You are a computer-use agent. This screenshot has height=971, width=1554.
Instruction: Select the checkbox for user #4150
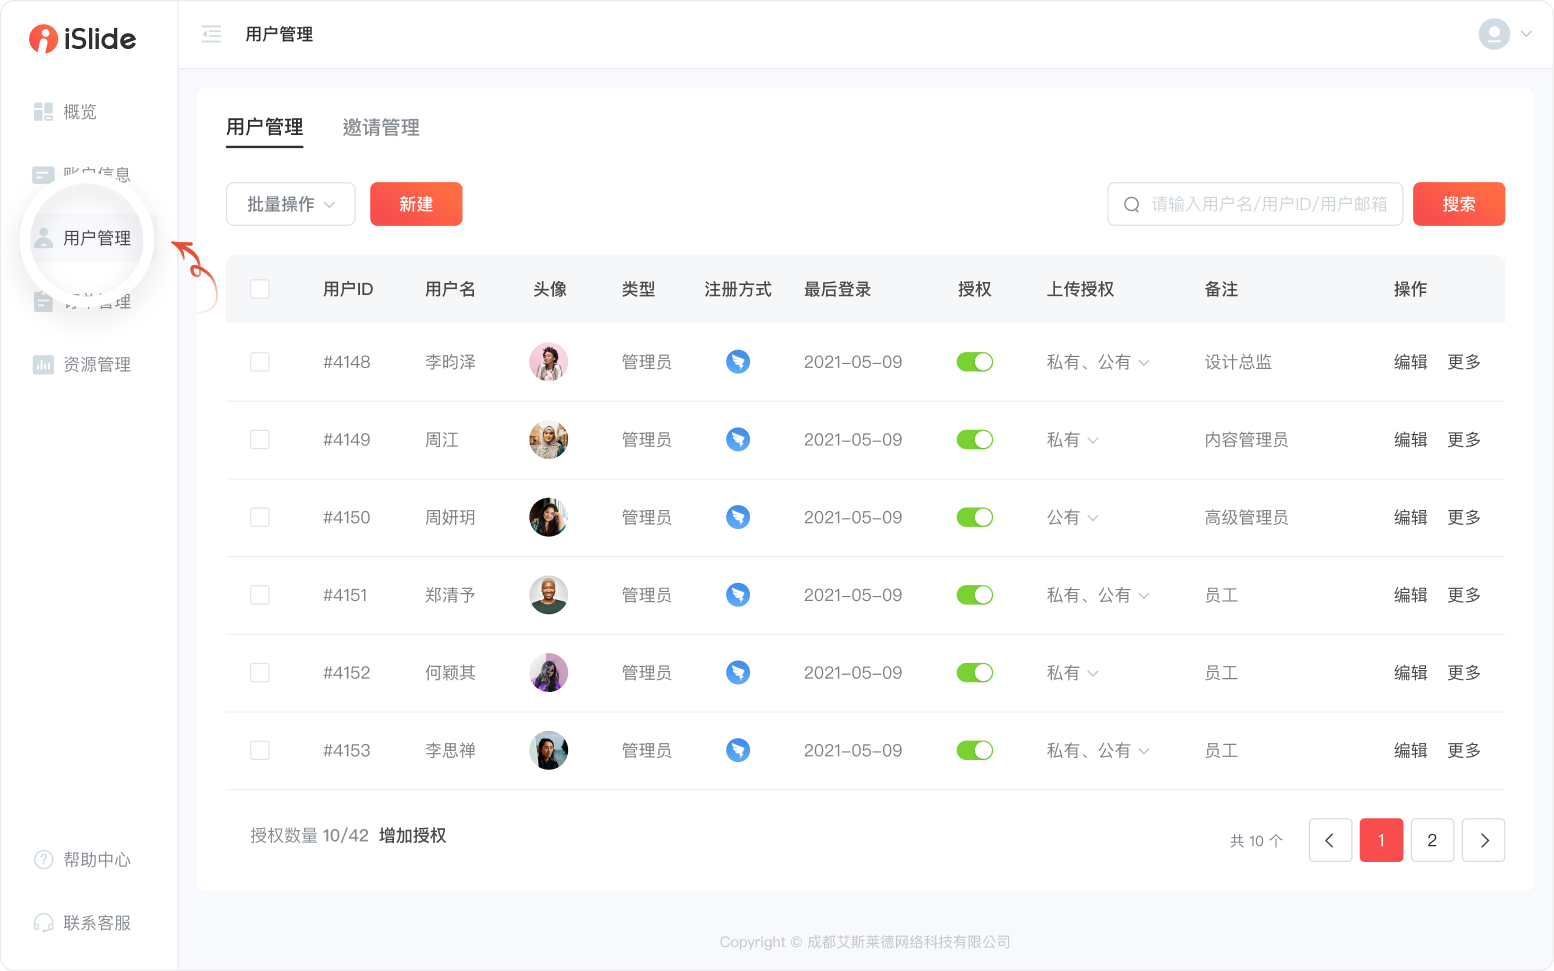(x=260, y=517)
